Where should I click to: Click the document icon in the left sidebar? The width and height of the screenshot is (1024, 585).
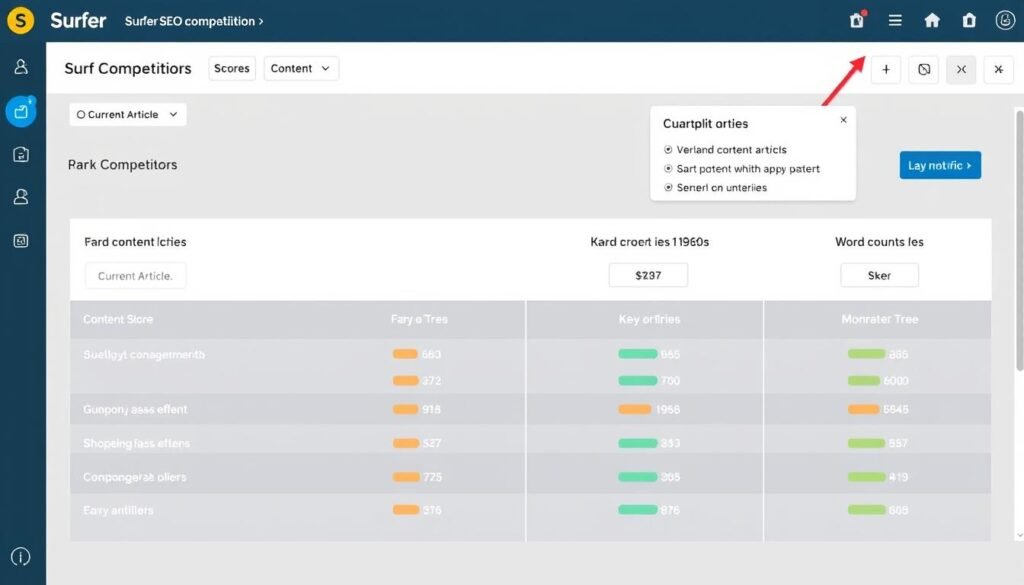[x=20, y=154]
